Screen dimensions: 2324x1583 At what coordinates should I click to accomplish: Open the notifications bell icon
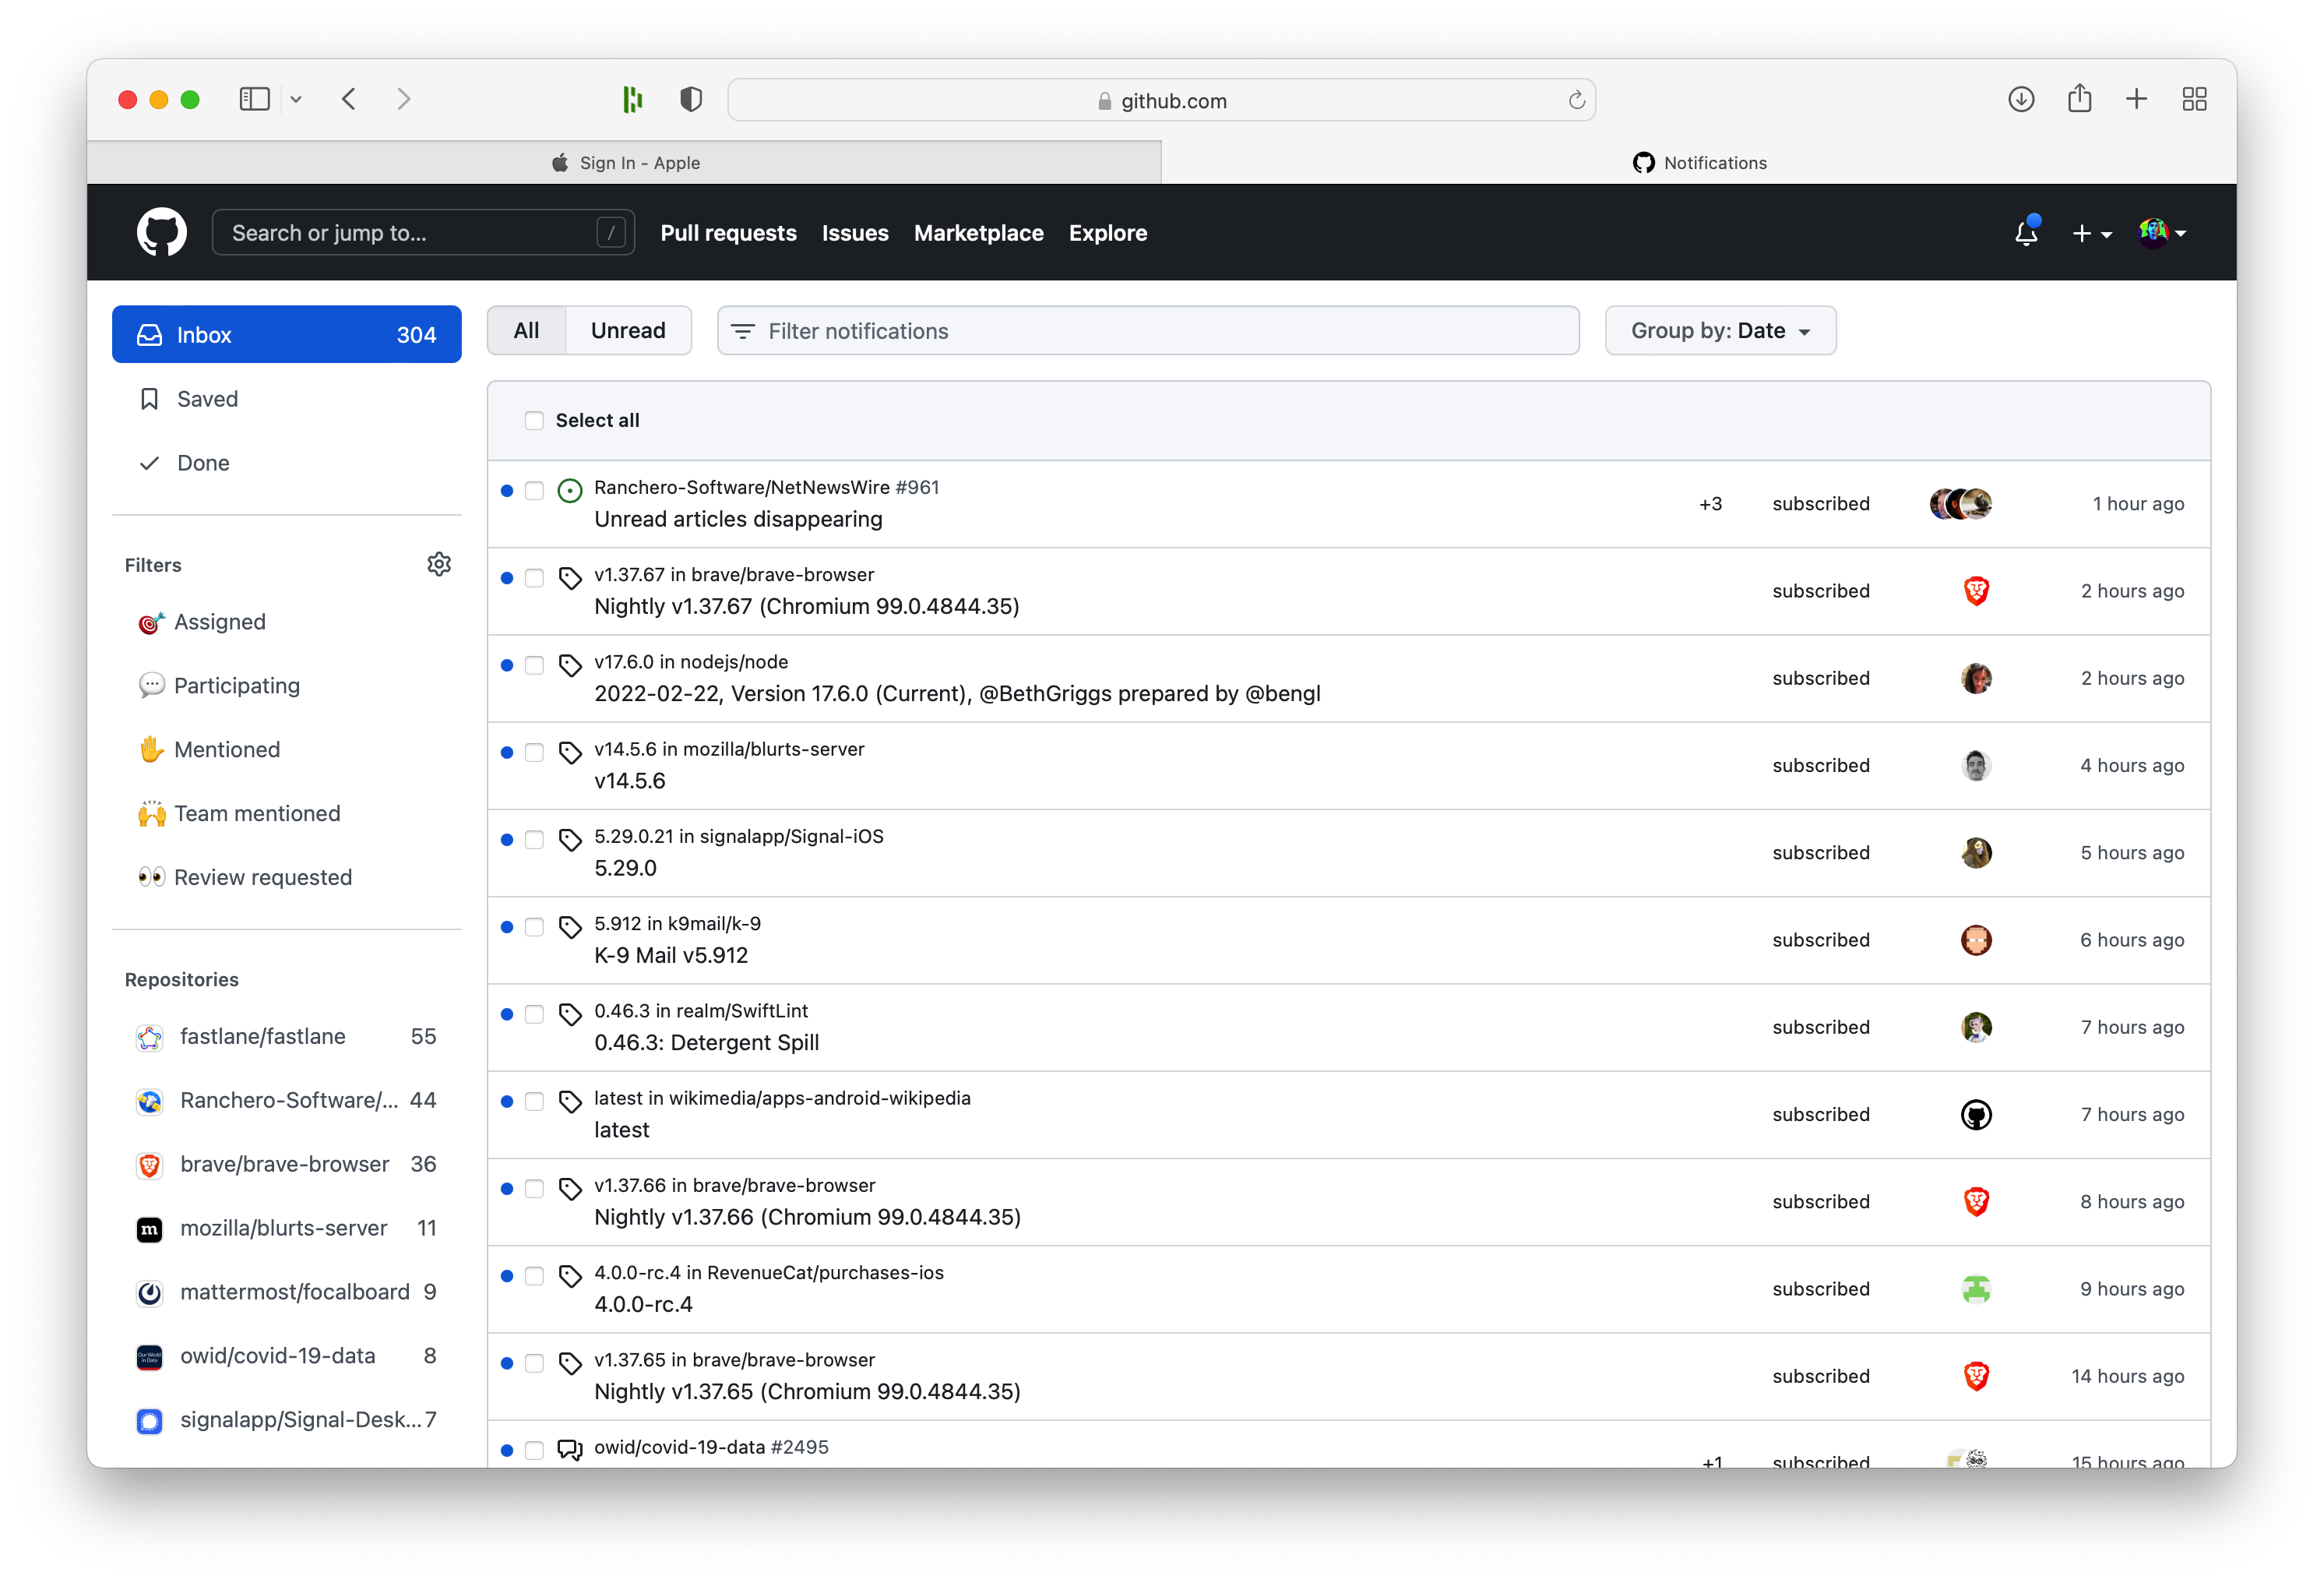[x=2025, y=232]
